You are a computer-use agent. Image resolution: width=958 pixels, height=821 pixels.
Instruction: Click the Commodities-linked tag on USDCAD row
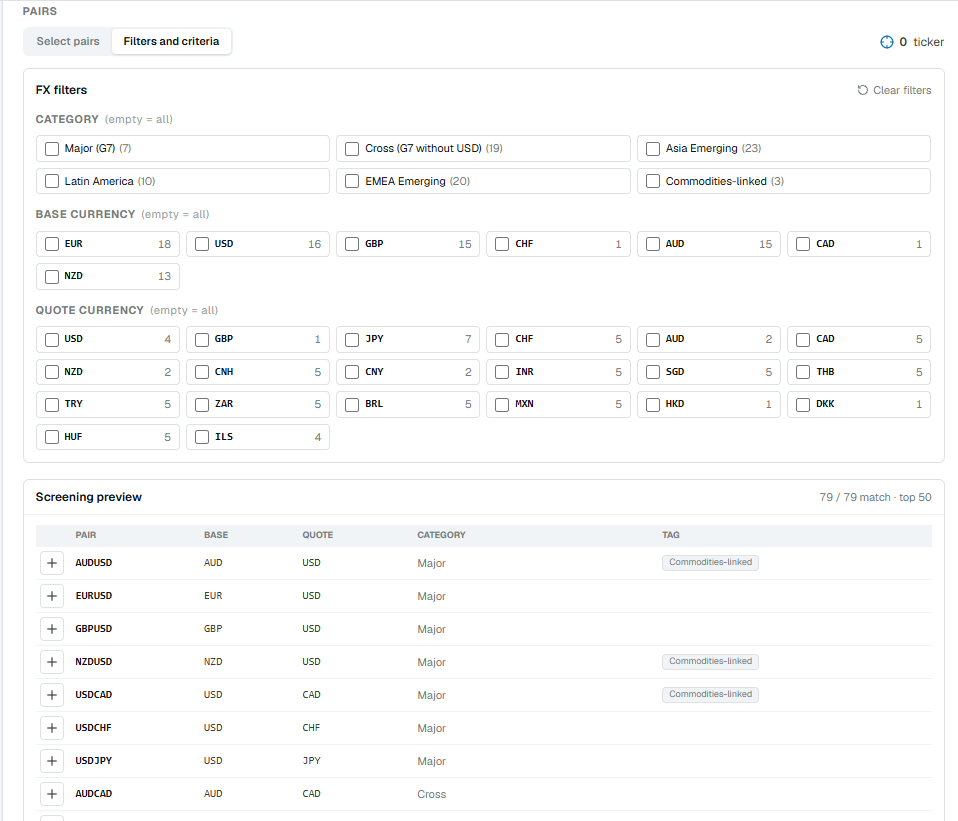point(710,695)
